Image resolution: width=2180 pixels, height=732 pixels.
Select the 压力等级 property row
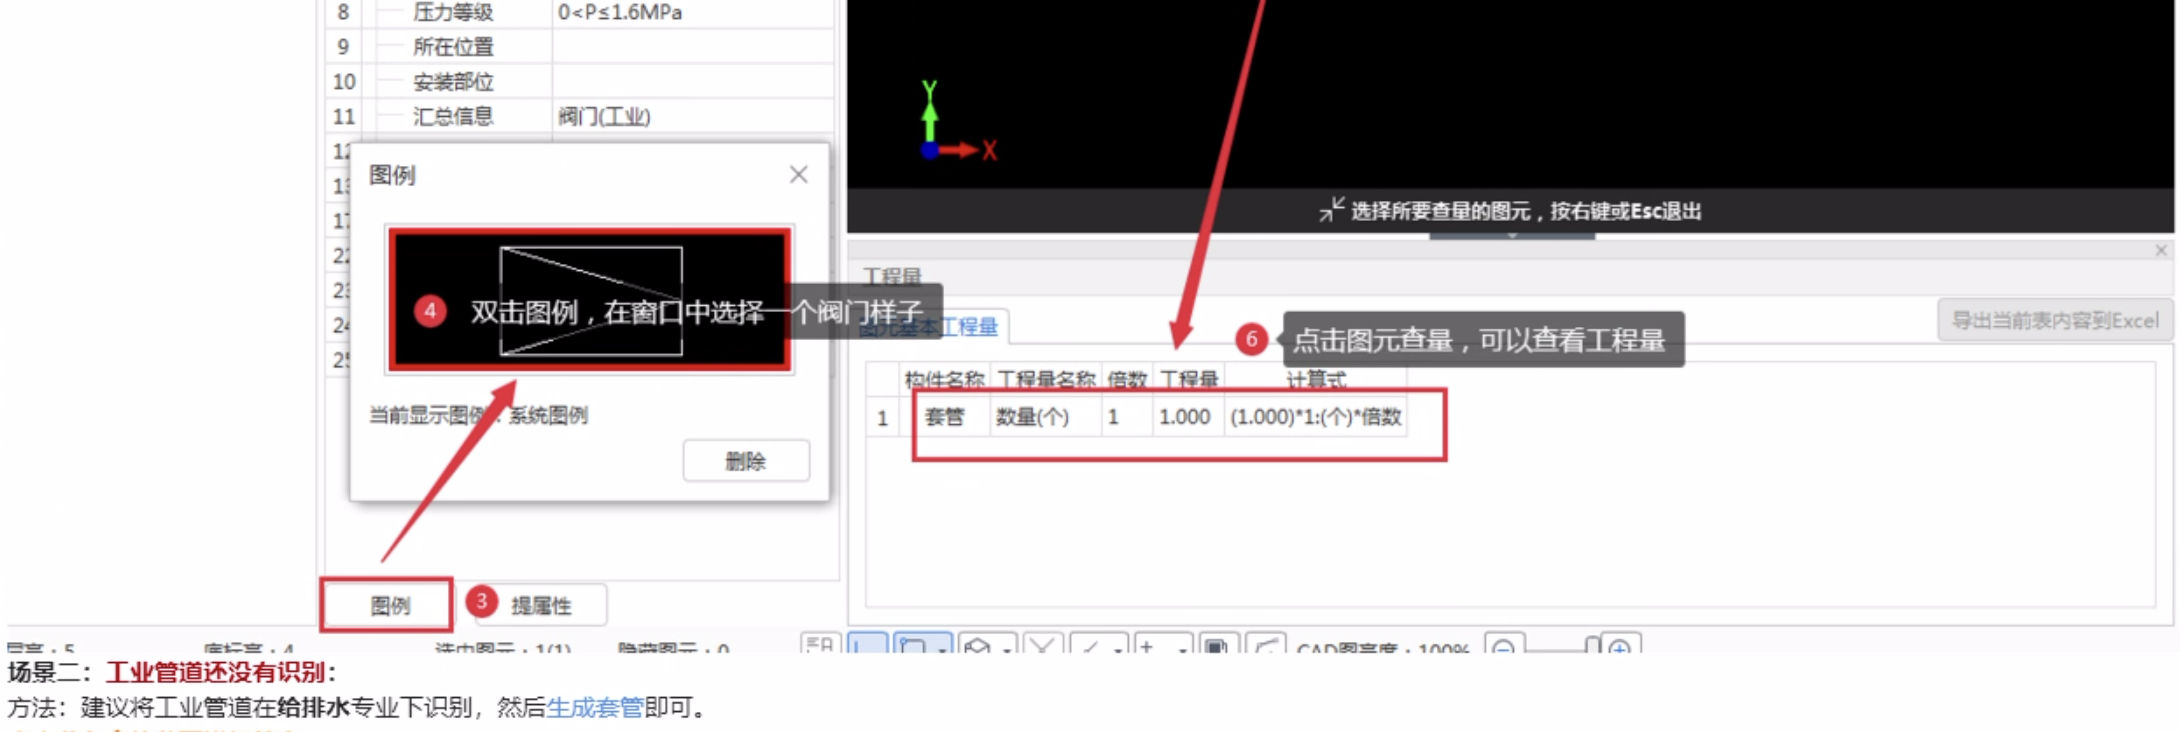580,12
